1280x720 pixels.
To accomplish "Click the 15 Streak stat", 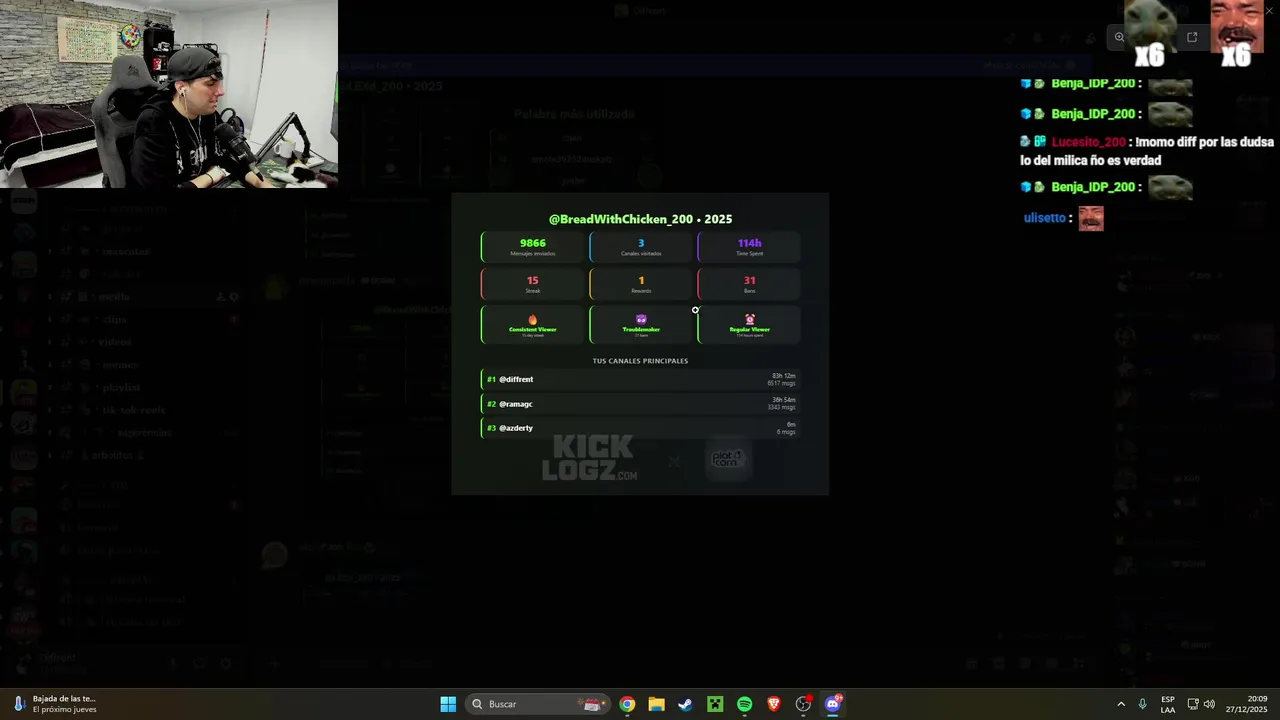I will click(x=532, y=285).
